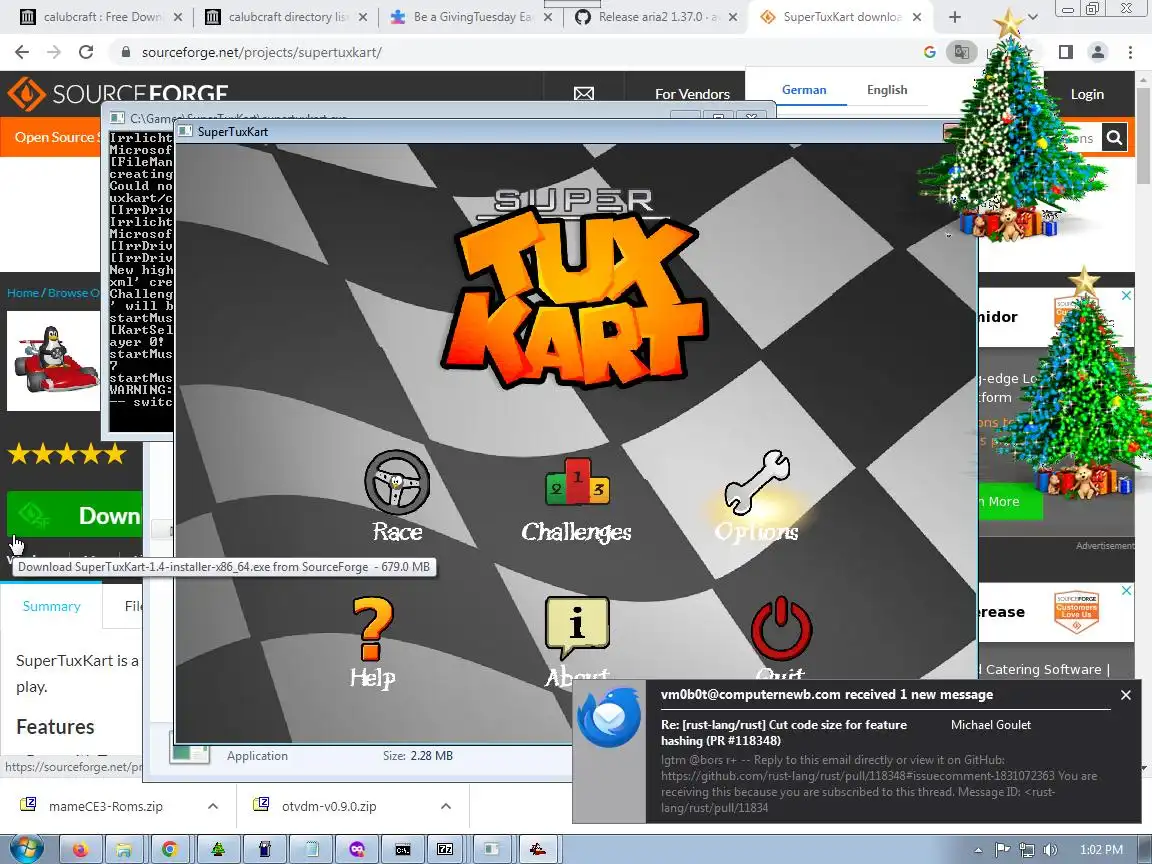The image size is (1152, 864).
Task: Open the Challenges podium icon
Action: [x=577, y=482]
